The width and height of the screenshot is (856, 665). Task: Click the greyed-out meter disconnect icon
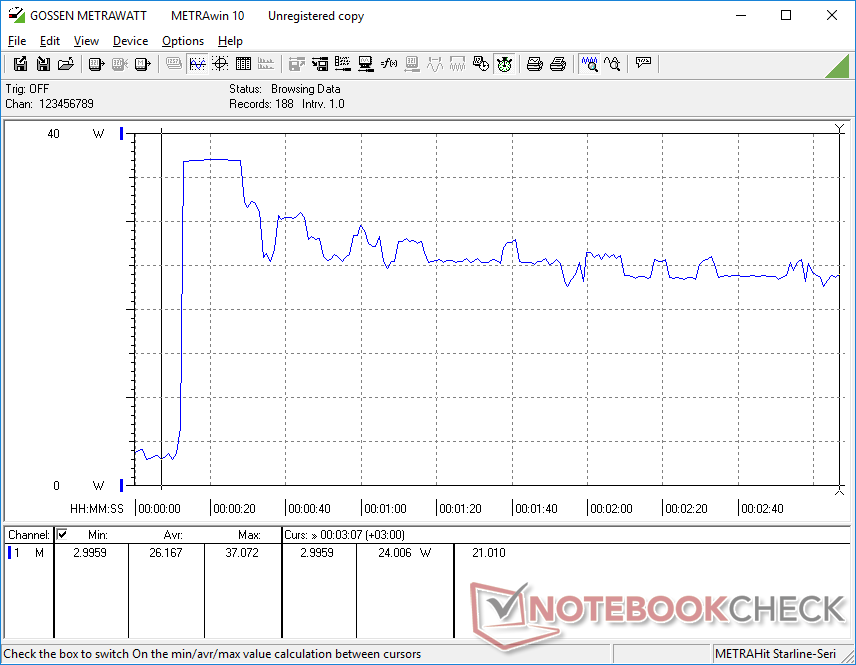[120, 64]
